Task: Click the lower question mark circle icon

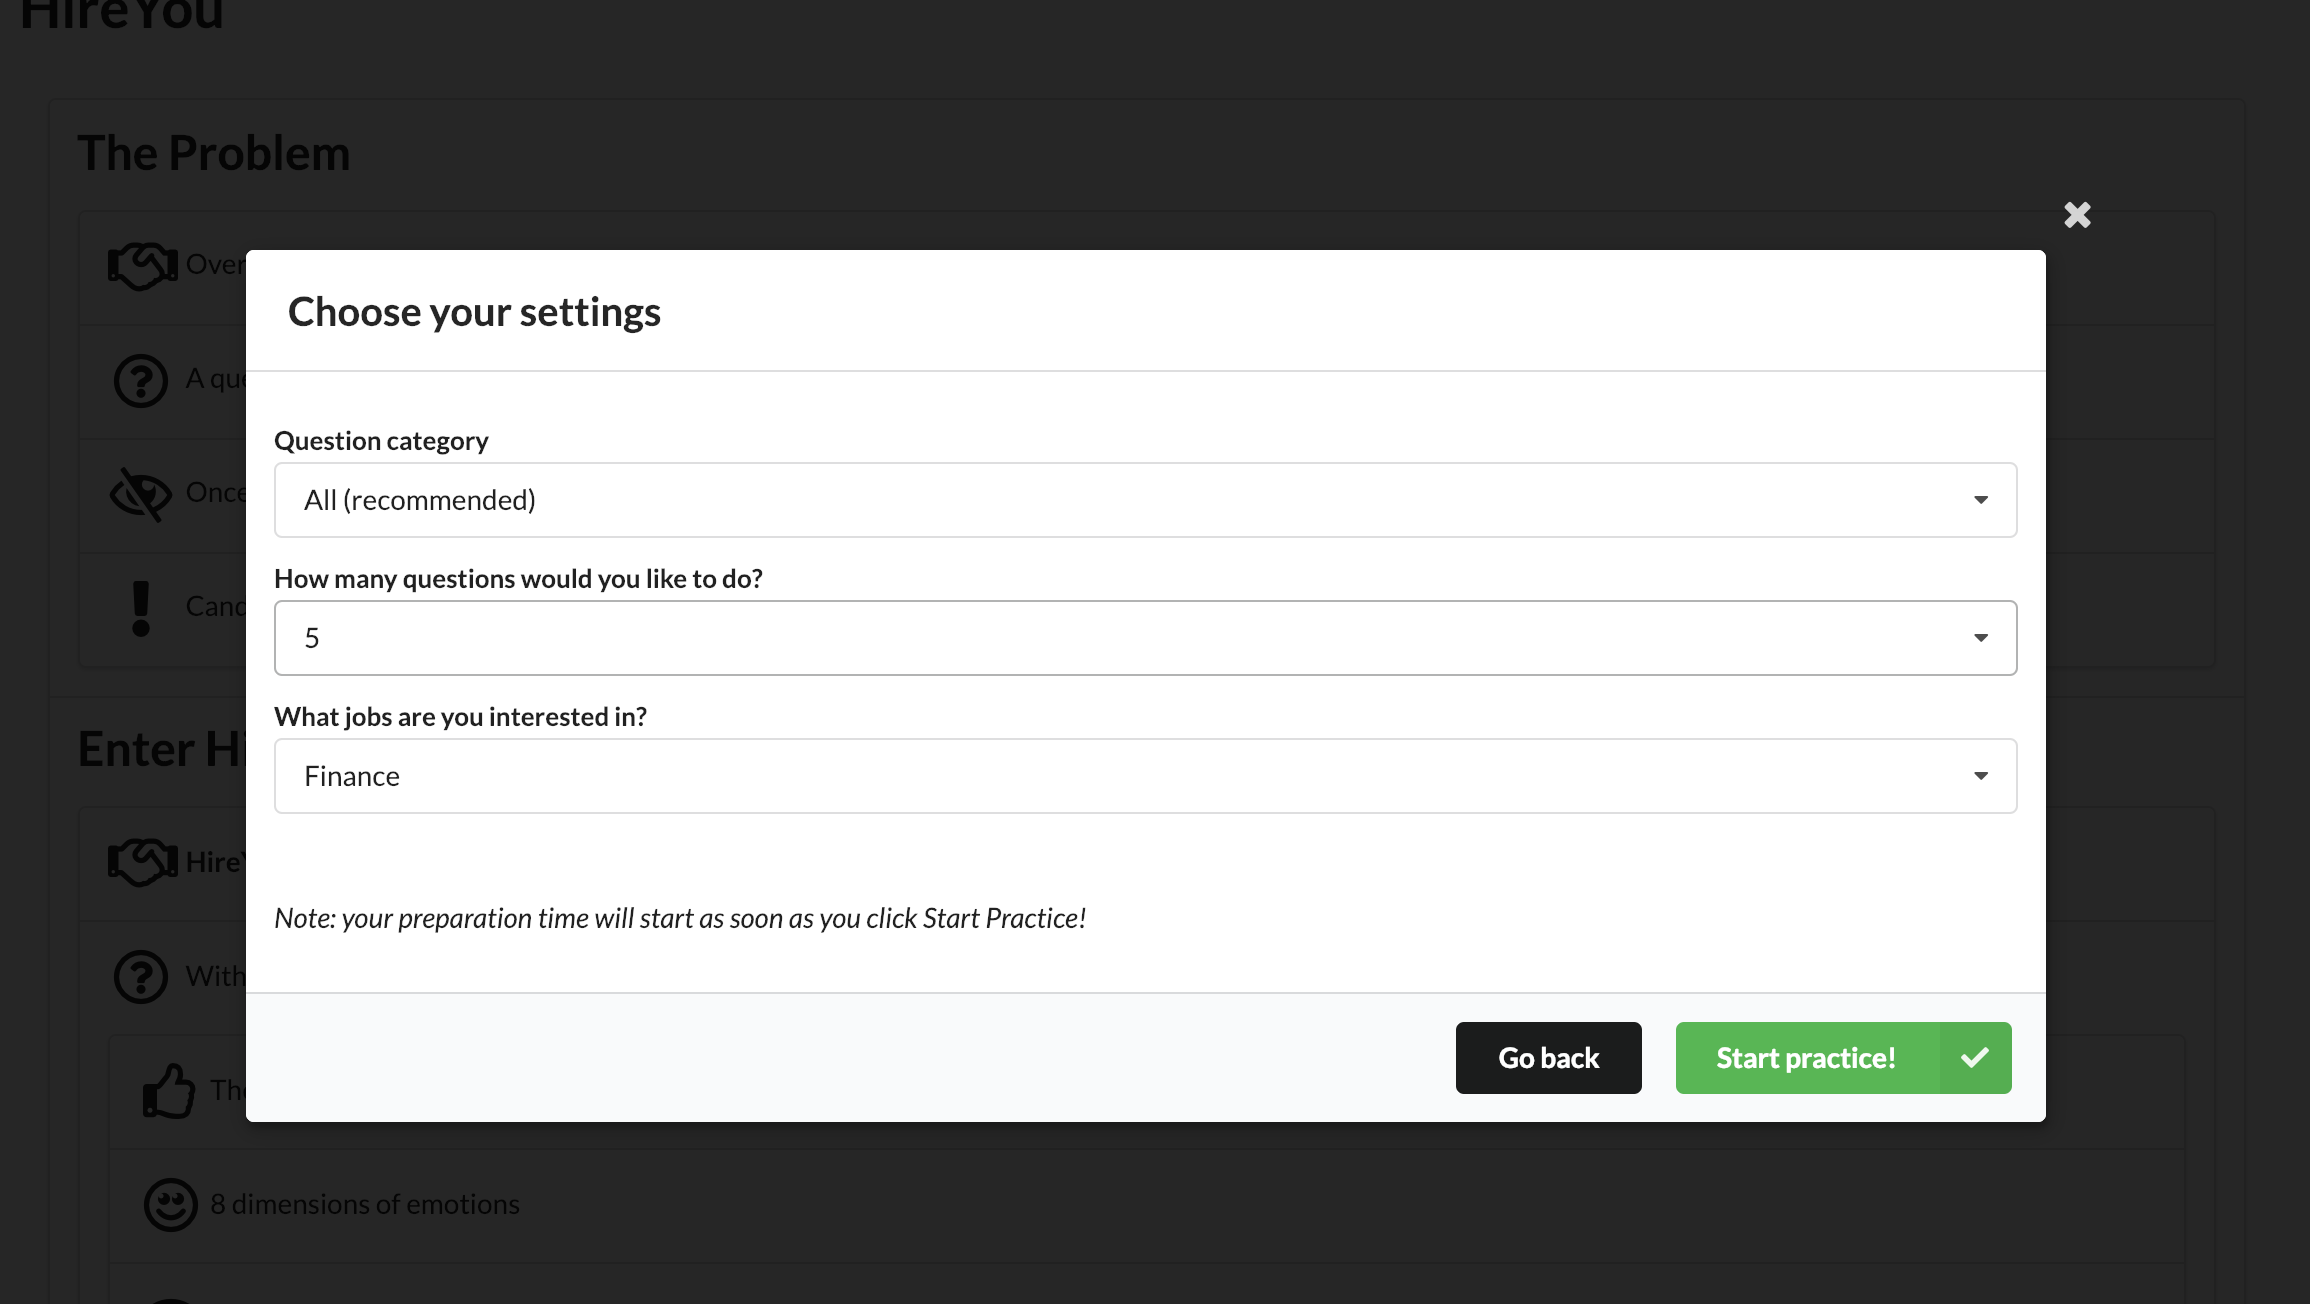Action: point(141,976)
